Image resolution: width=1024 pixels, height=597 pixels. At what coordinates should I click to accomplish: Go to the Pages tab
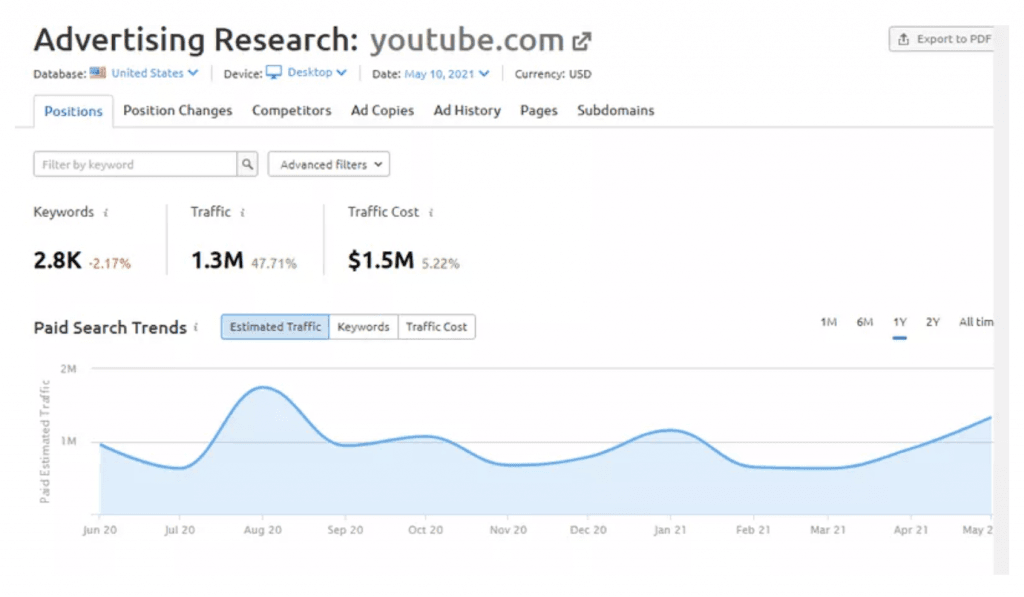539,110
